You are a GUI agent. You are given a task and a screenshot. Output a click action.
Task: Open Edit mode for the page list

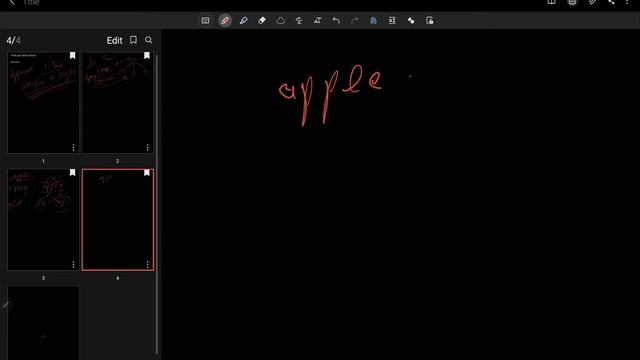(x=114, y=40)
